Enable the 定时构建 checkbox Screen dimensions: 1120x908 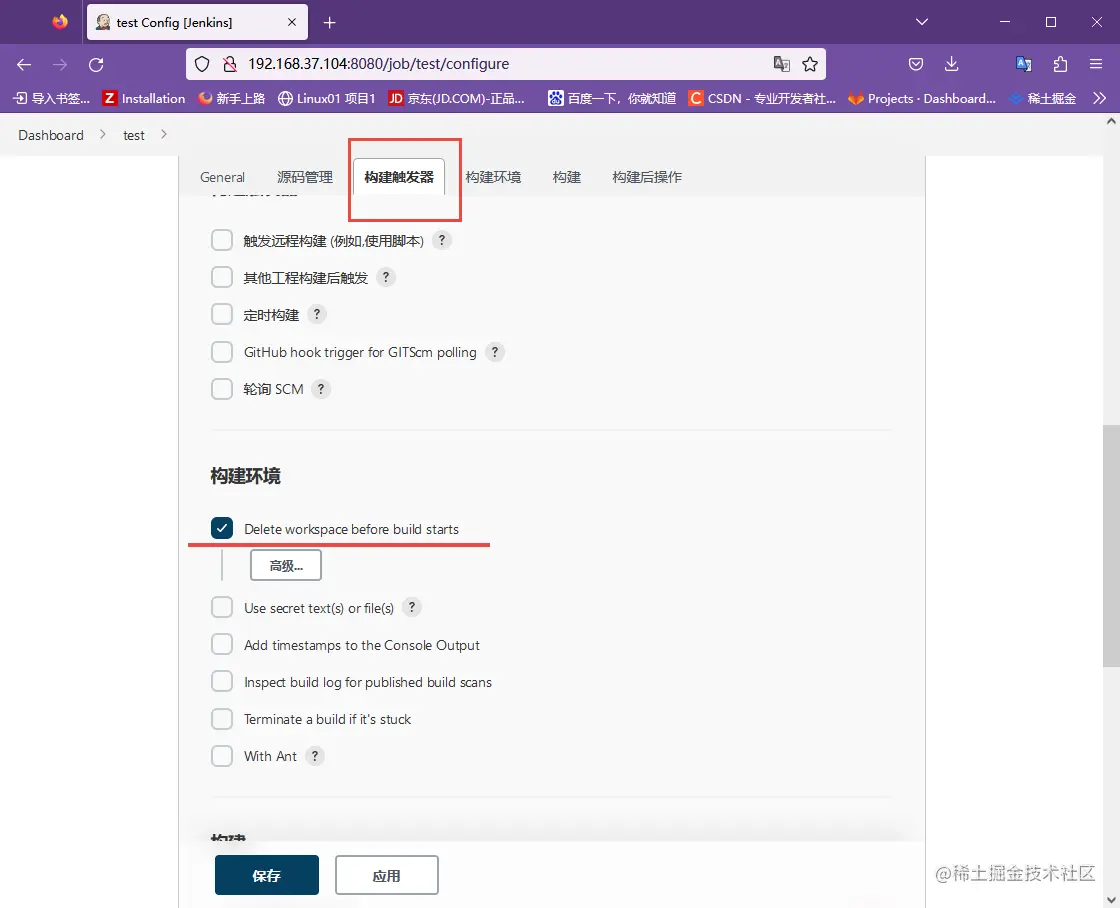221,314
